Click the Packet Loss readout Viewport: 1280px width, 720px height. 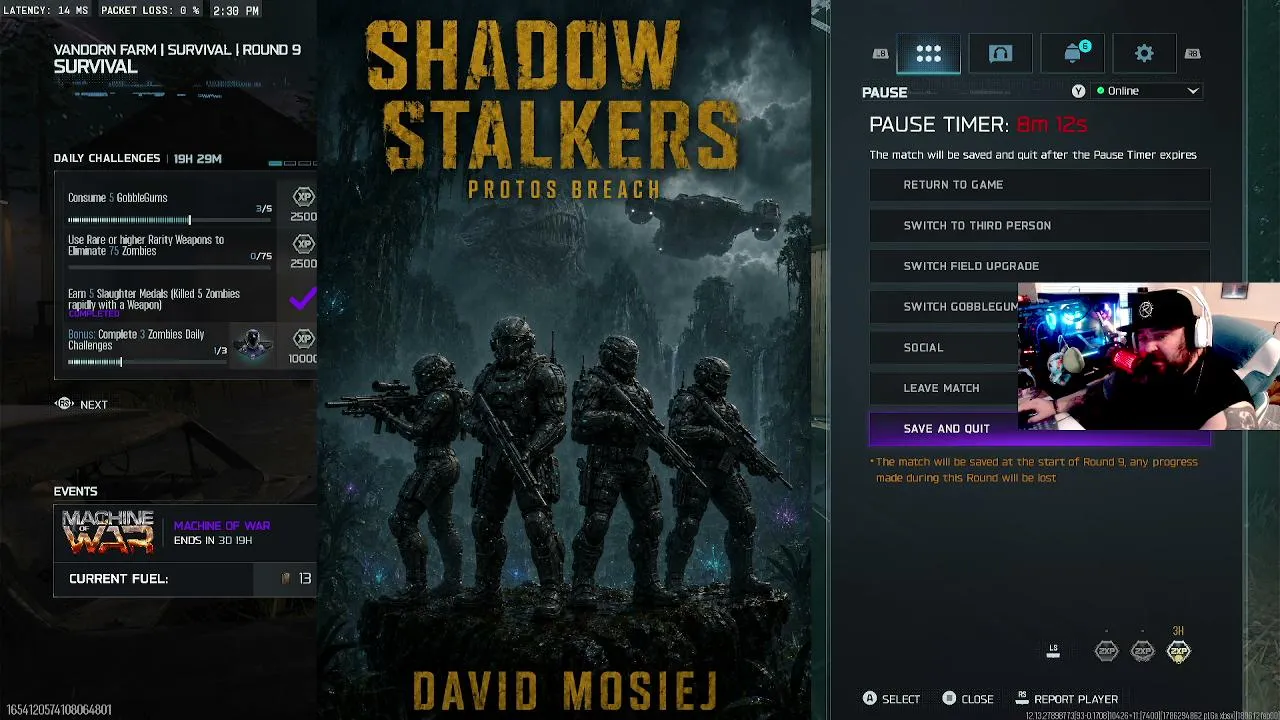point(150,10)
